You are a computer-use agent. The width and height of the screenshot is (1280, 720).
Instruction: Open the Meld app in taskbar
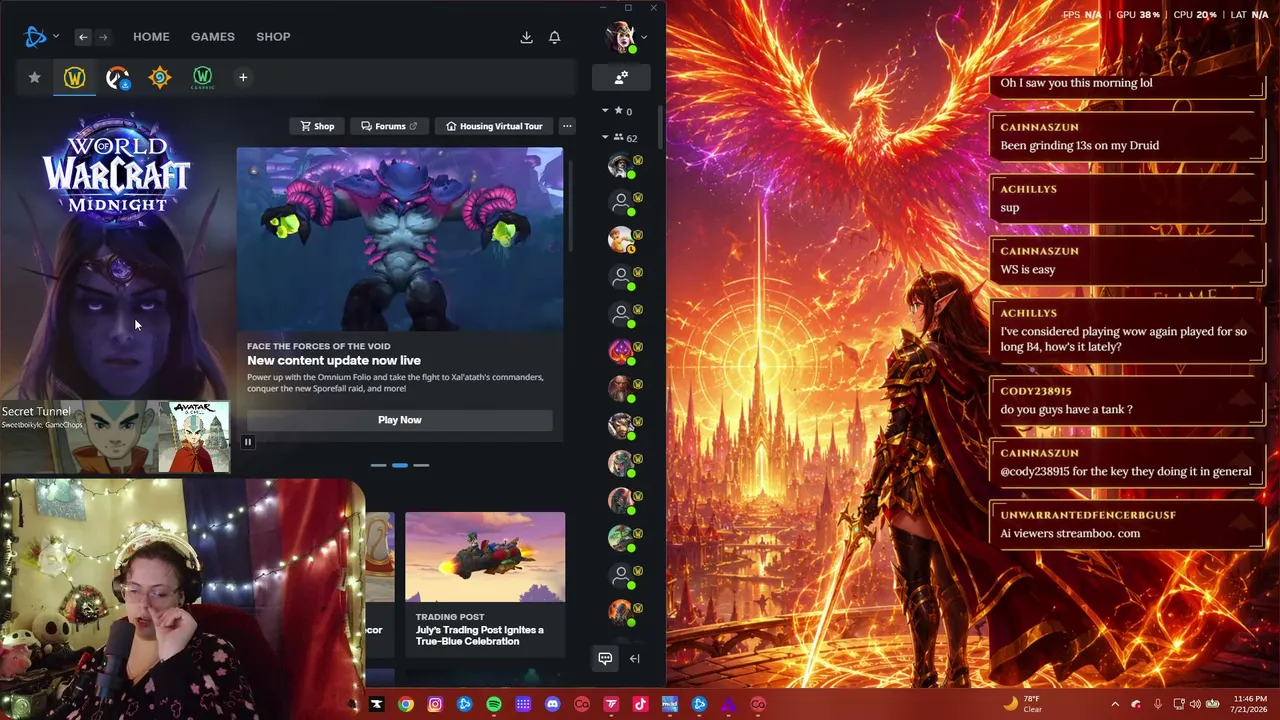click(670, 704)
